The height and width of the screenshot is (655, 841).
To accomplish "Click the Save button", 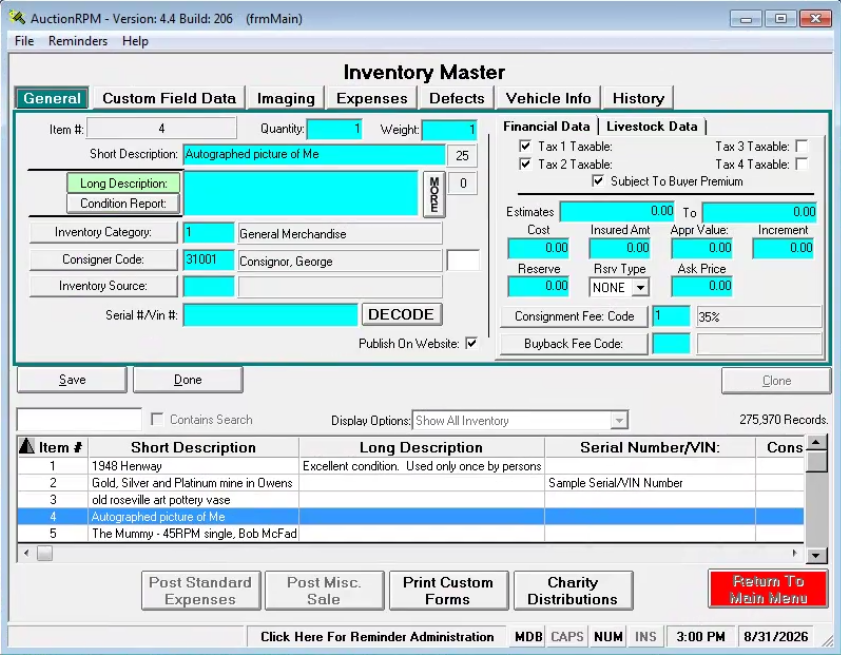I will [72, 380].
